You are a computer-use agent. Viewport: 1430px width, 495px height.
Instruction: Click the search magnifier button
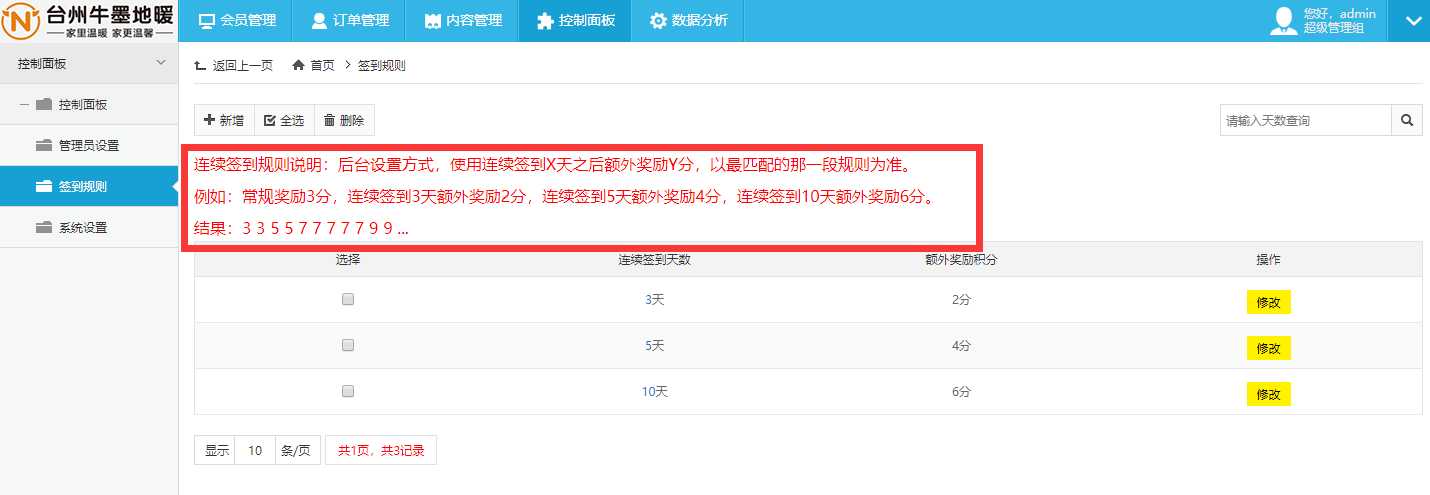(x=1407, y=120)
